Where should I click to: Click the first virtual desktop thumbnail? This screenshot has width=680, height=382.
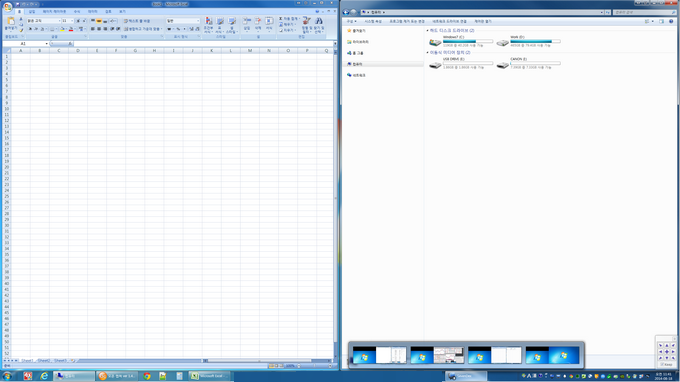click(379, 355)
